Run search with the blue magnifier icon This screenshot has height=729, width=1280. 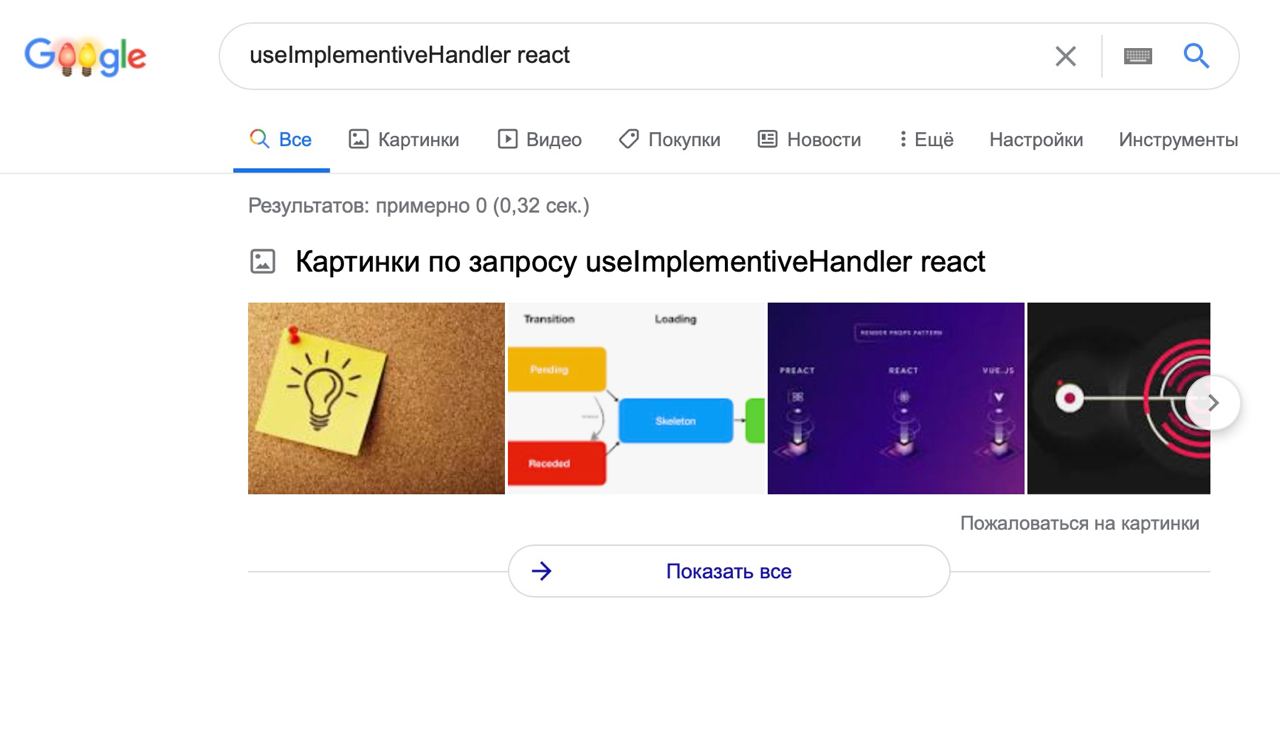tap(1197, 56)
